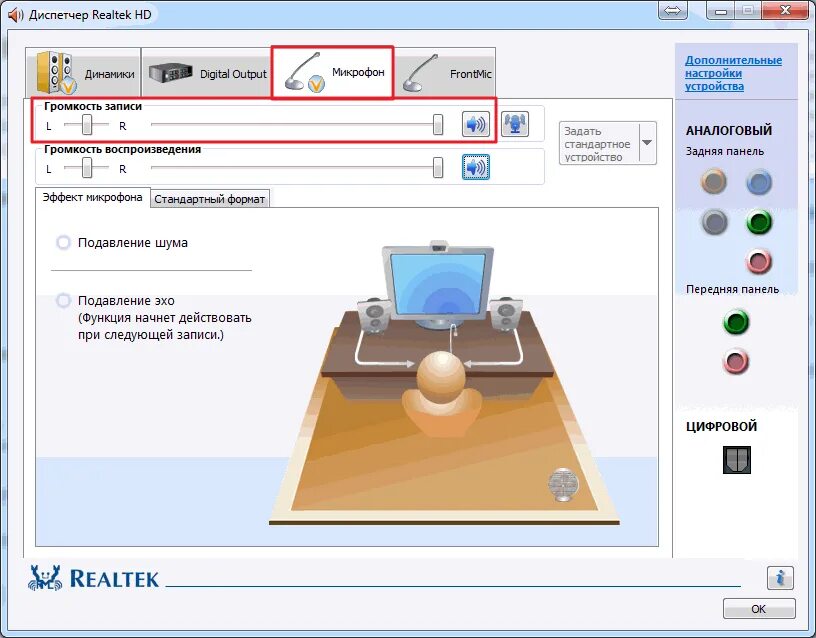Open the information button

coord(780,578)
